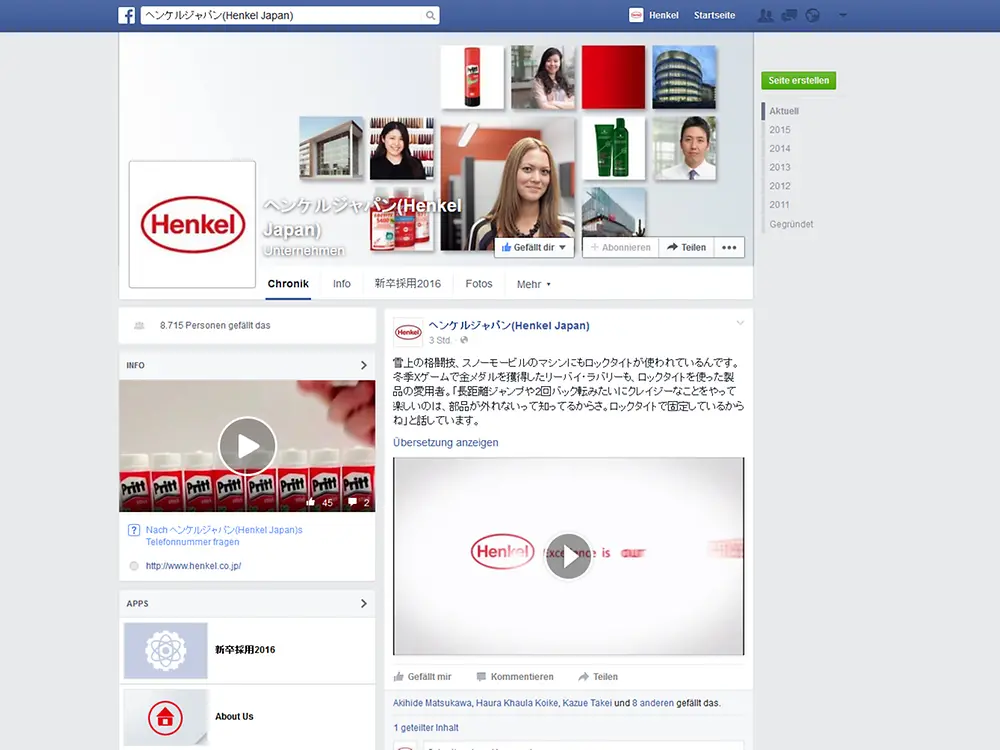Open Startseite in top bar
Viewport: 1000px width, 750px height.
point(714,15)
